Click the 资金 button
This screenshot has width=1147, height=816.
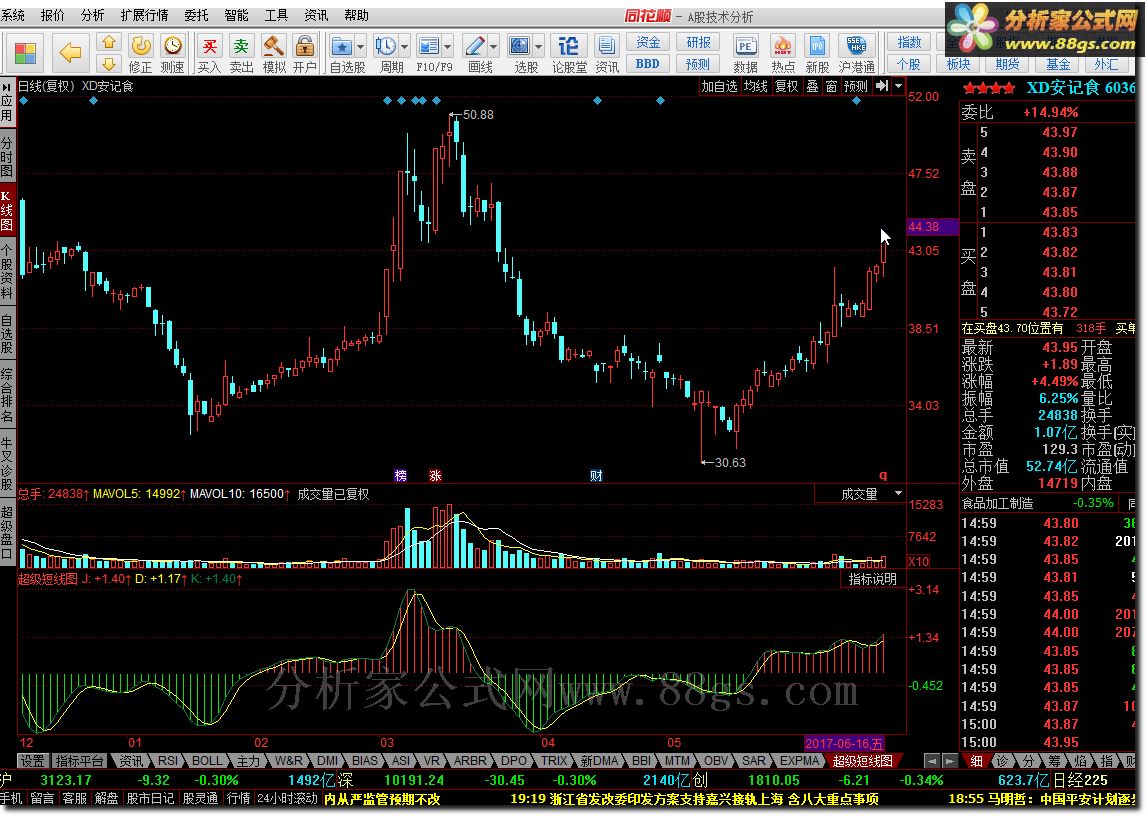point(647,42)
